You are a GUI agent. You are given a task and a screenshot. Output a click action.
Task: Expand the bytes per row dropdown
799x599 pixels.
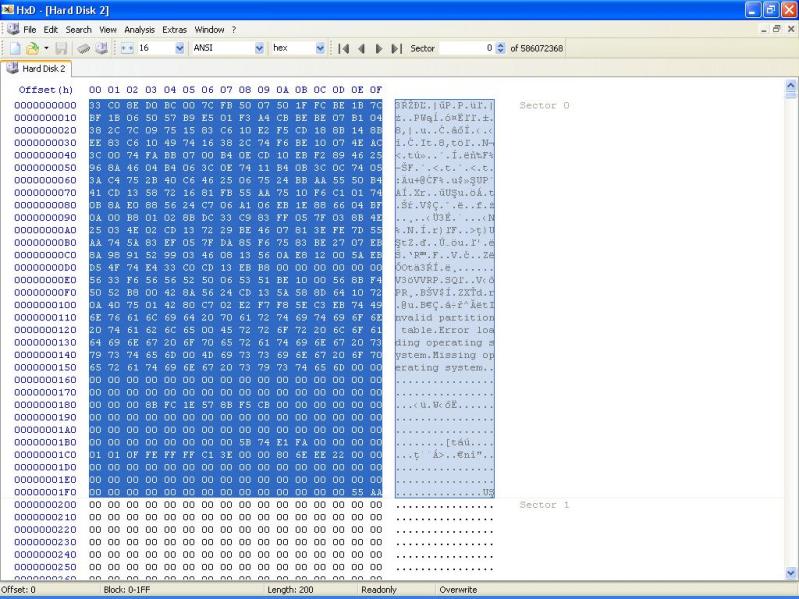click(180, 48)
